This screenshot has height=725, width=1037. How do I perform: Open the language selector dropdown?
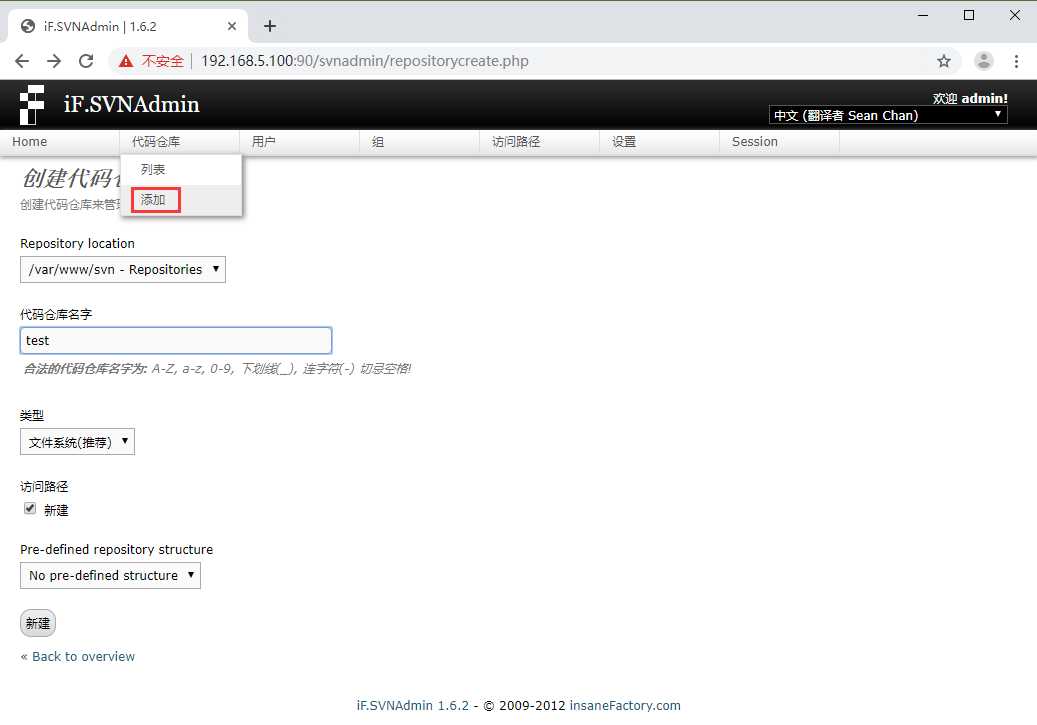(888, 115)
